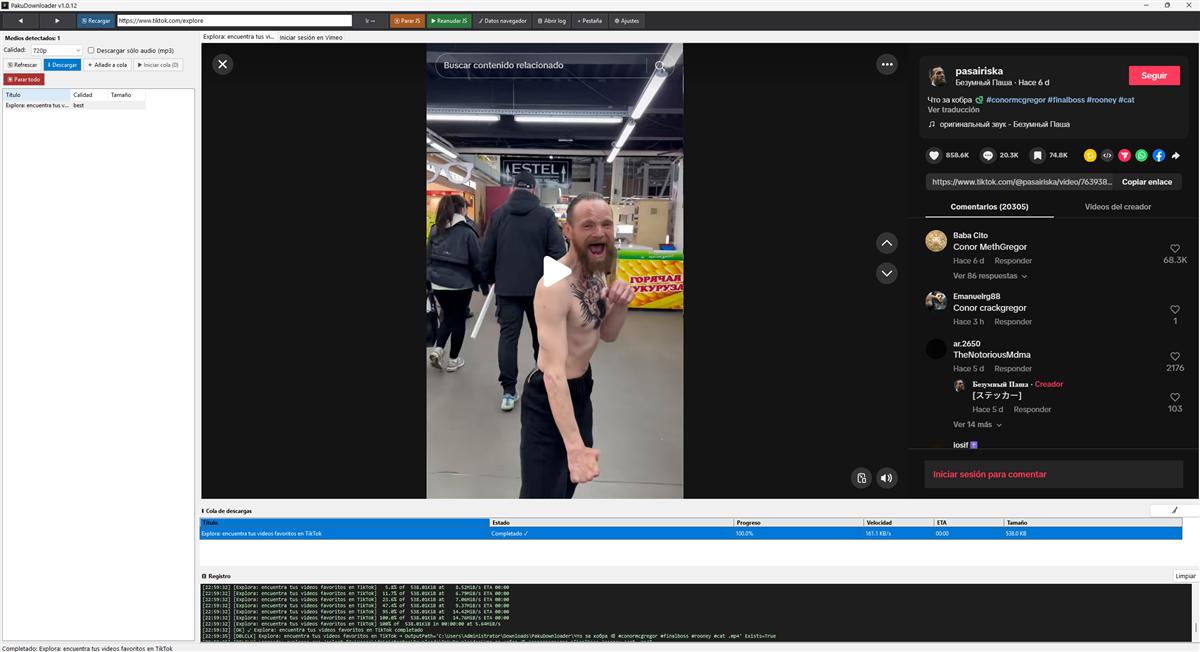
Task: Open the #conormcgregor hashtag
Action: coord(1016,100)
